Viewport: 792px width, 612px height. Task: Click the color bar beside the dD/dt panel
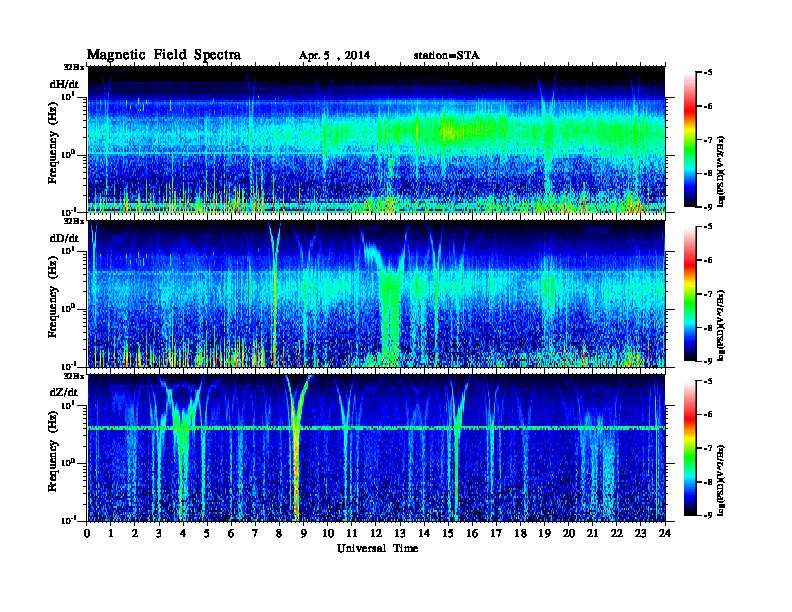click(690, 294)
